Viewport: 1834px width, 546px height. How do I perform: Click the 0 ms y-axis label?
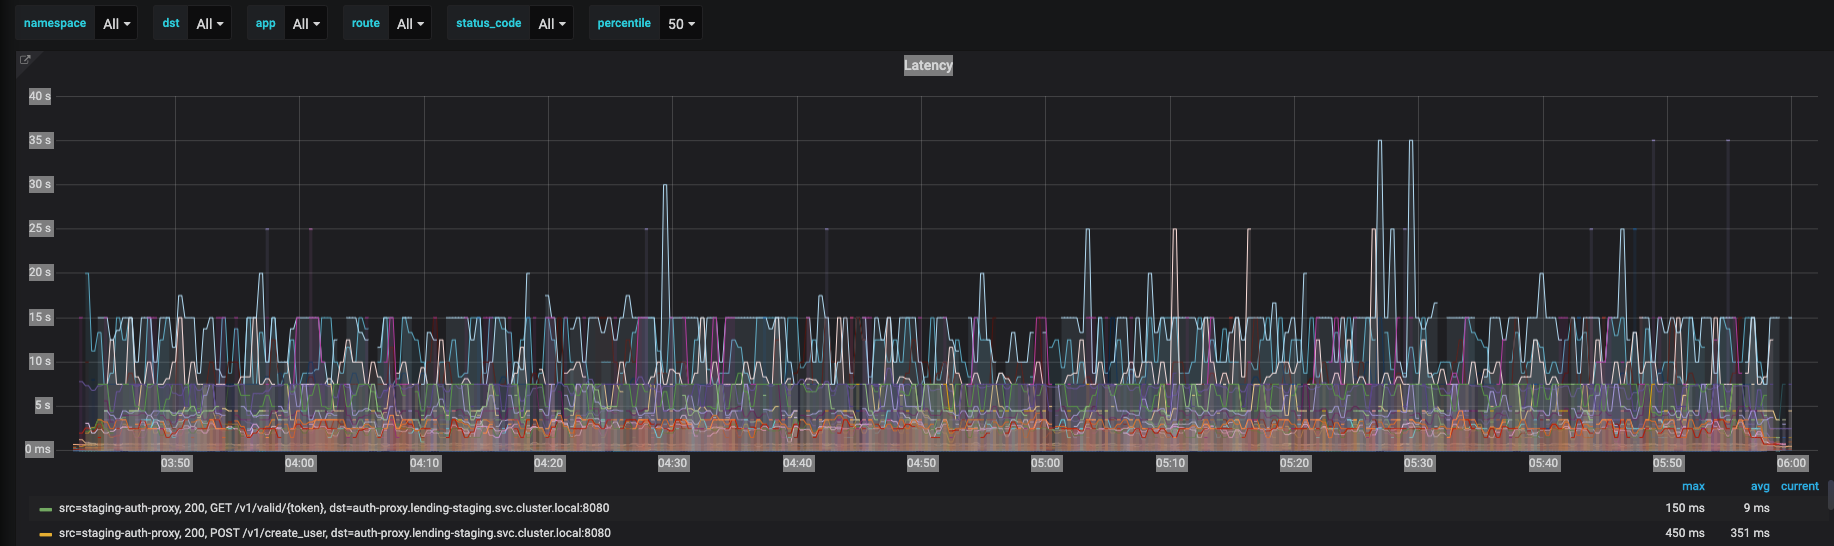[x=38, y=449]
